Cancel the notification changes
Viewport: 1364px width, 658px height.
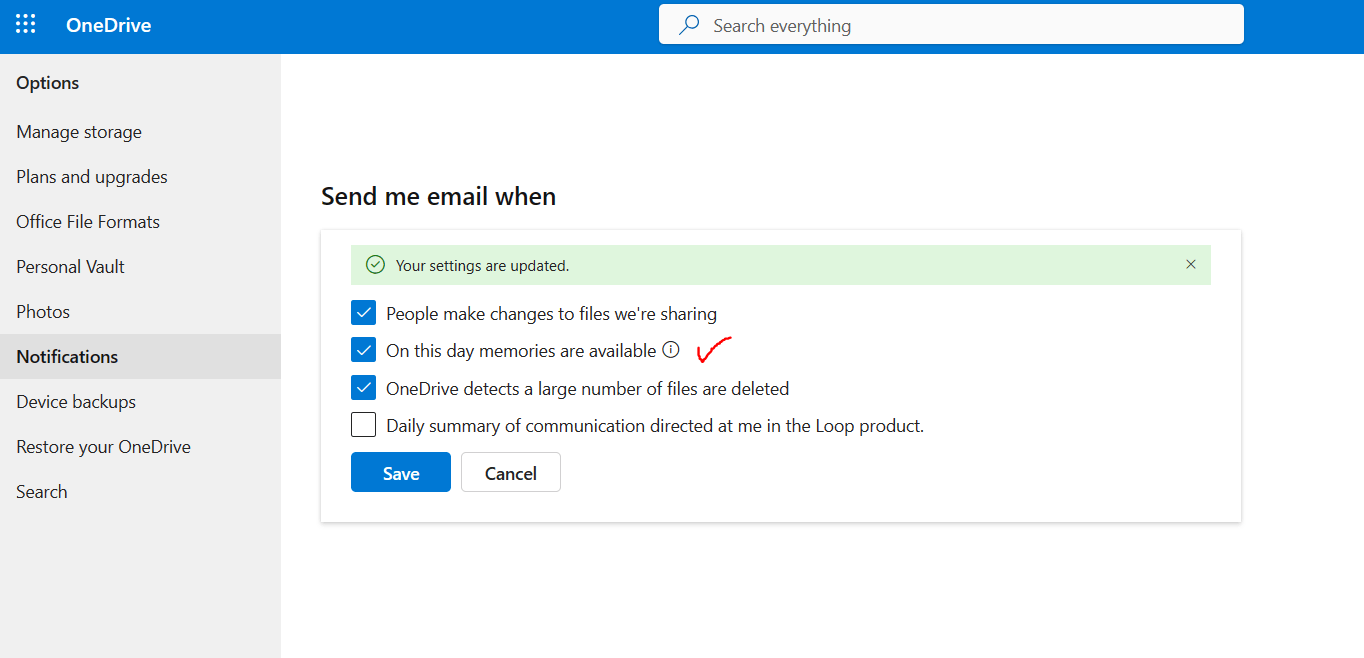click(x=511, y=472)
